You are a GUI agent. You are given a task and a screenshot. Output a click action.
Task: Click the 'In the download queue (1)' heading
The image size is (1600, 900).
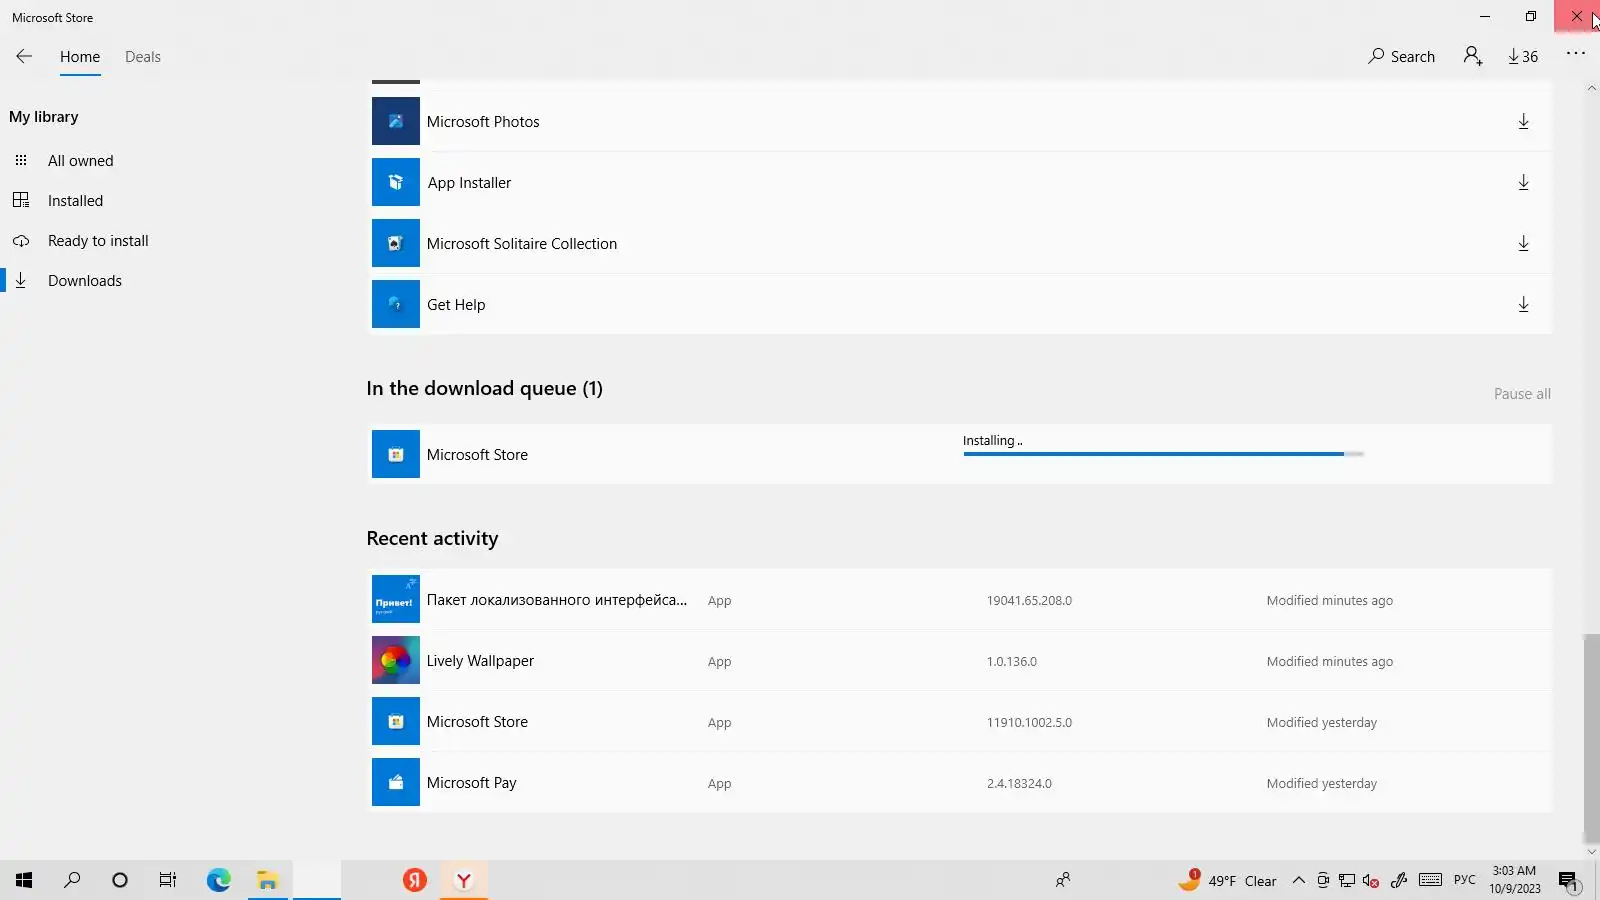coord(485,388)
